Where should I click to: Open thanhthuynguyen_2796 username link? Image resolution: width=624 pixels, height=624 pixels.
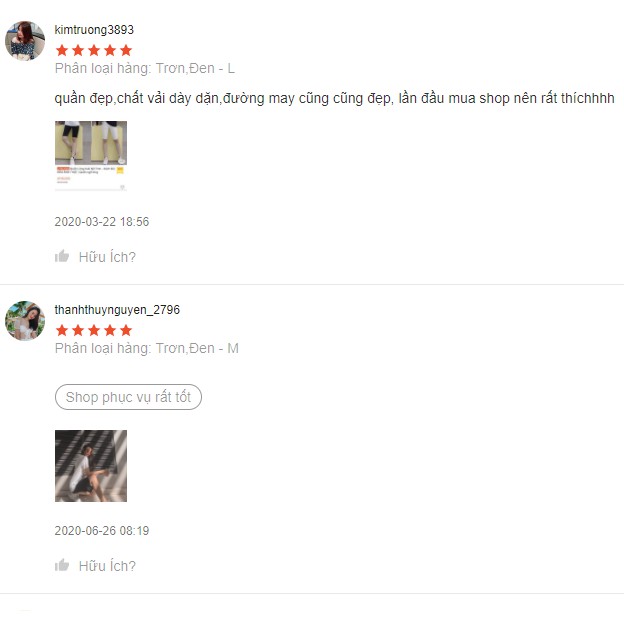[x=117, y=310]
